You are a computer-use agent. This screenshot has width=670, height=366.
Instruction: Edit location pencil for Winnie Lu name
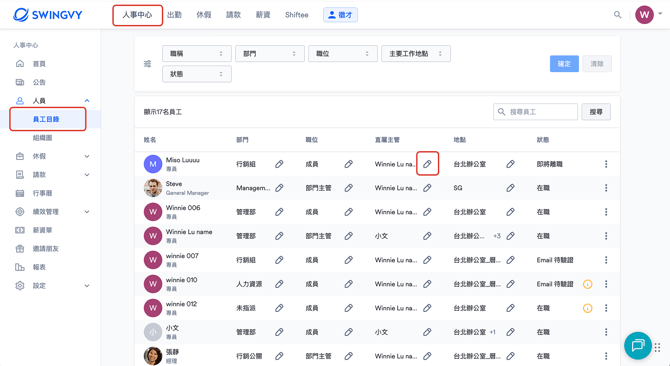[510, 236]
